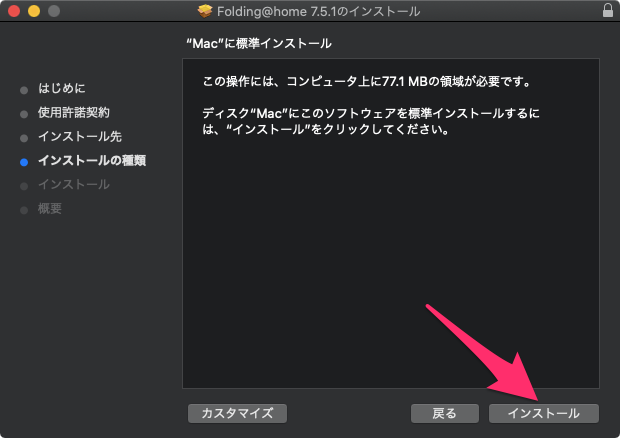Minimize the installer with the yellow button

tap(34, 11)
